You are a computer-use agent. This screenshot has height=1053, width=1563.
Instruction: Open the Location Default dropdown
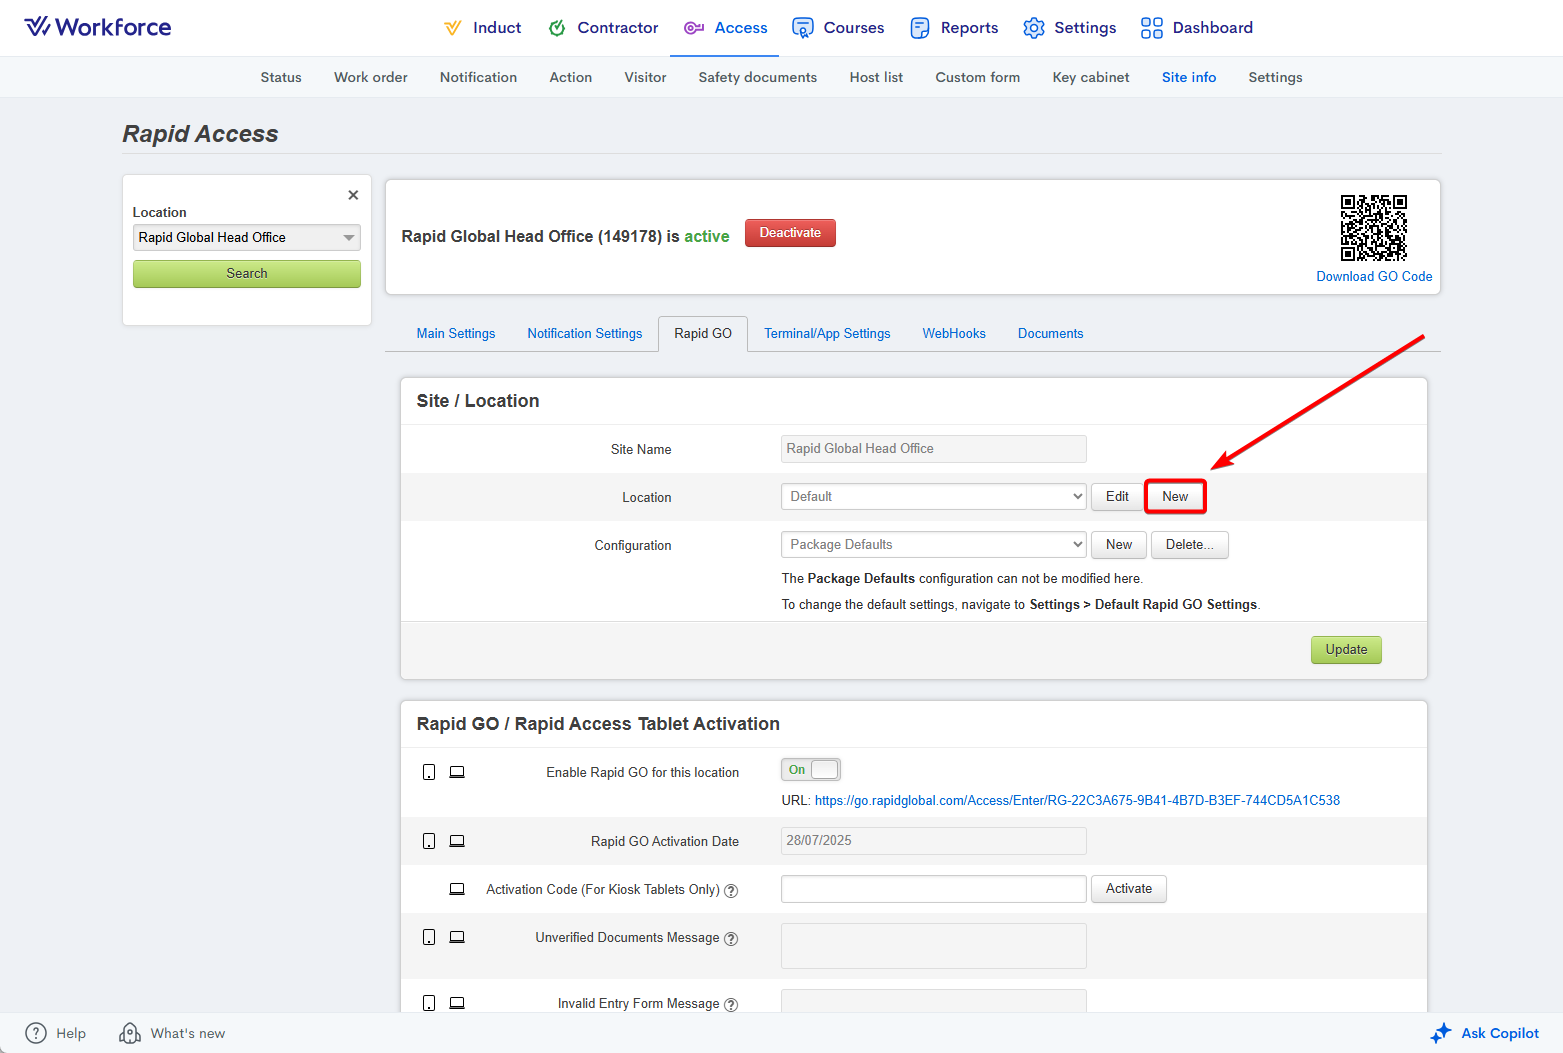coord(932,497)
